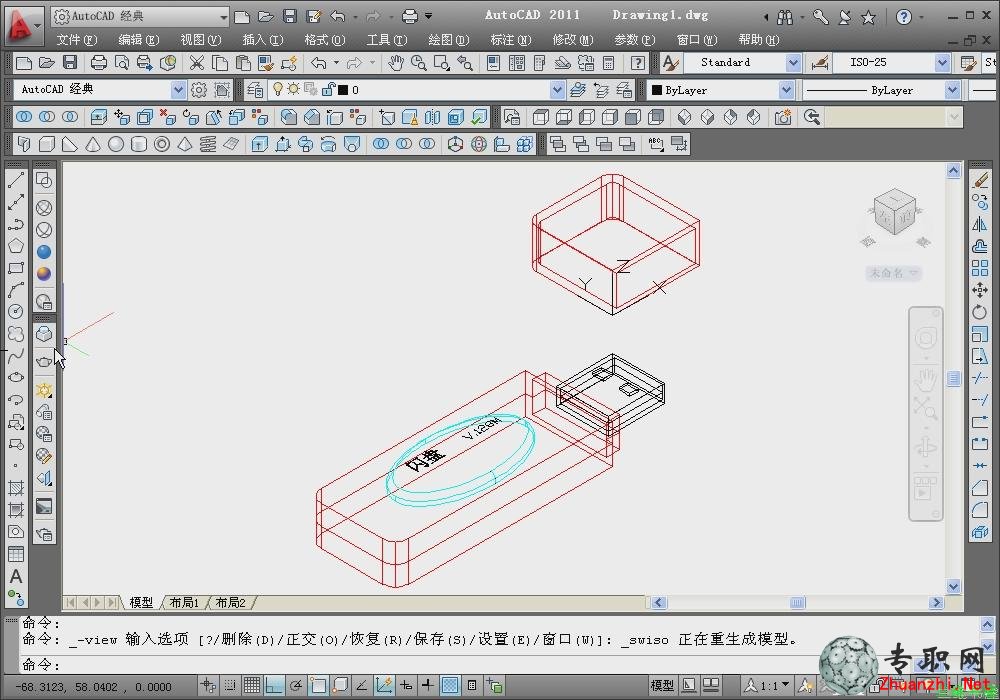Image resolution: width=1000 pixels, height=700 pixels.
Task: Expand the workspace toolbar AutoCAD 经典 dropdown
Action: (178, 90)
